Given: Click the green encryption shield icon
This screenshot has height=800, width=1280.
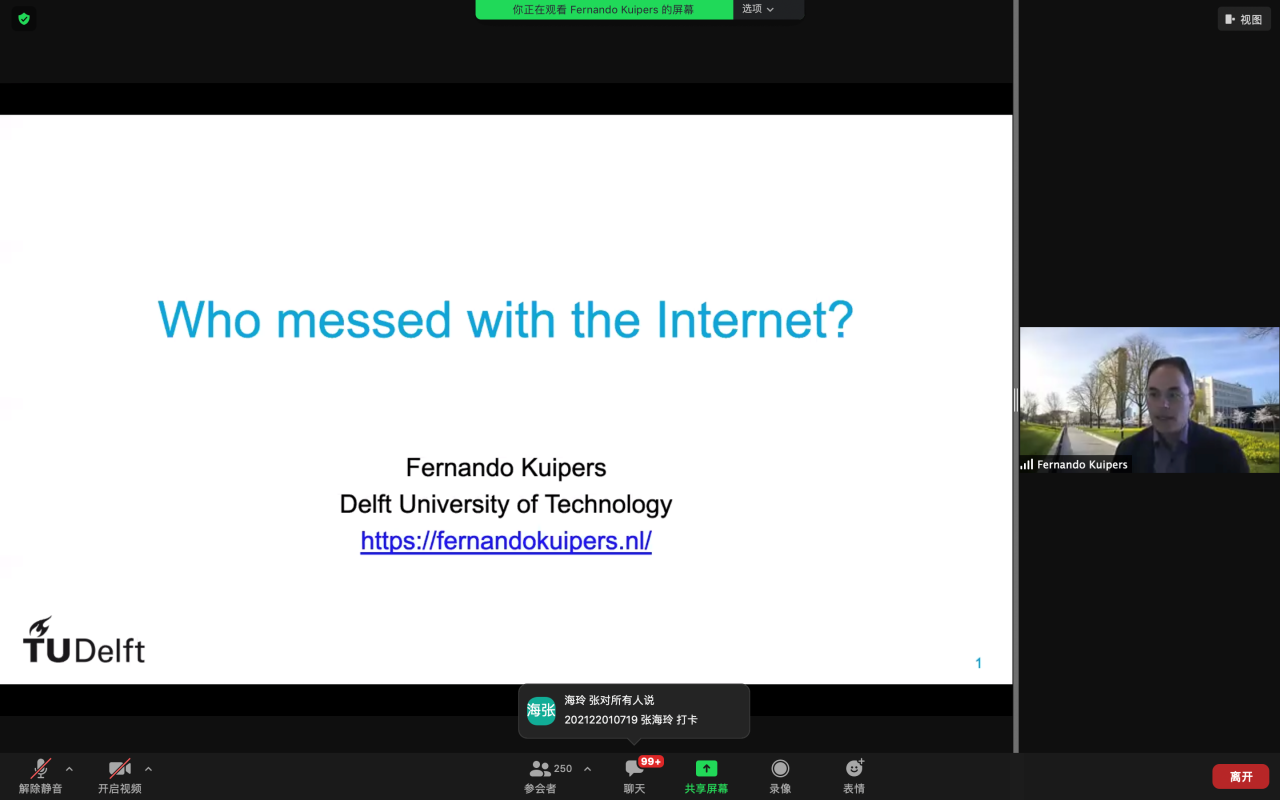Looking at the screenshot, I should [24, 18].
